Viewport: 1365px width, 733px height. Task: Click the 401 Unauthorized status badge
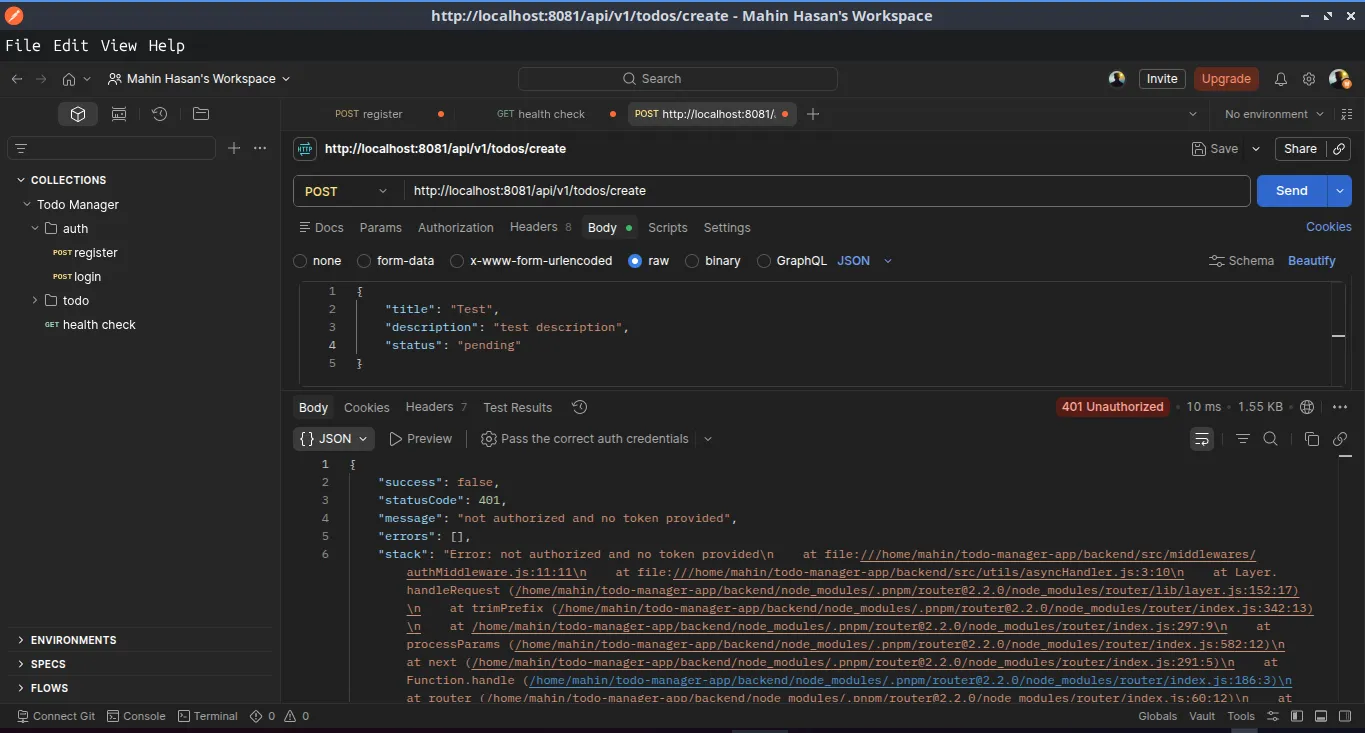pos(1113,407)
